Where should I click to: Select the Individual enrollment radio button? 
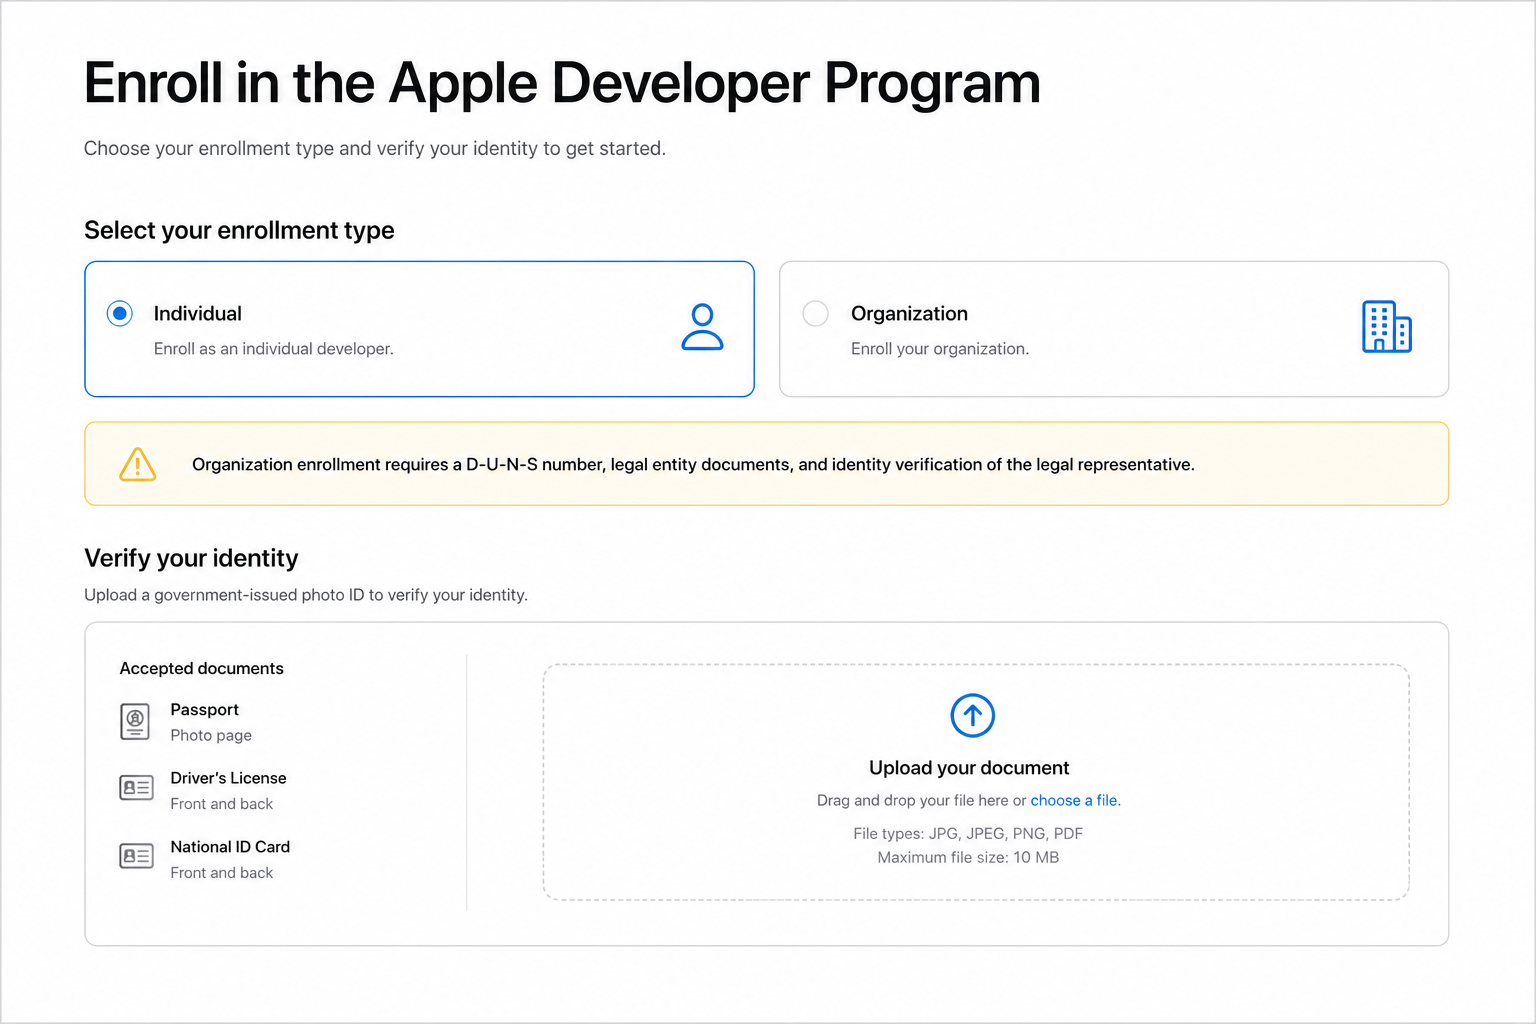click(120, 314)
